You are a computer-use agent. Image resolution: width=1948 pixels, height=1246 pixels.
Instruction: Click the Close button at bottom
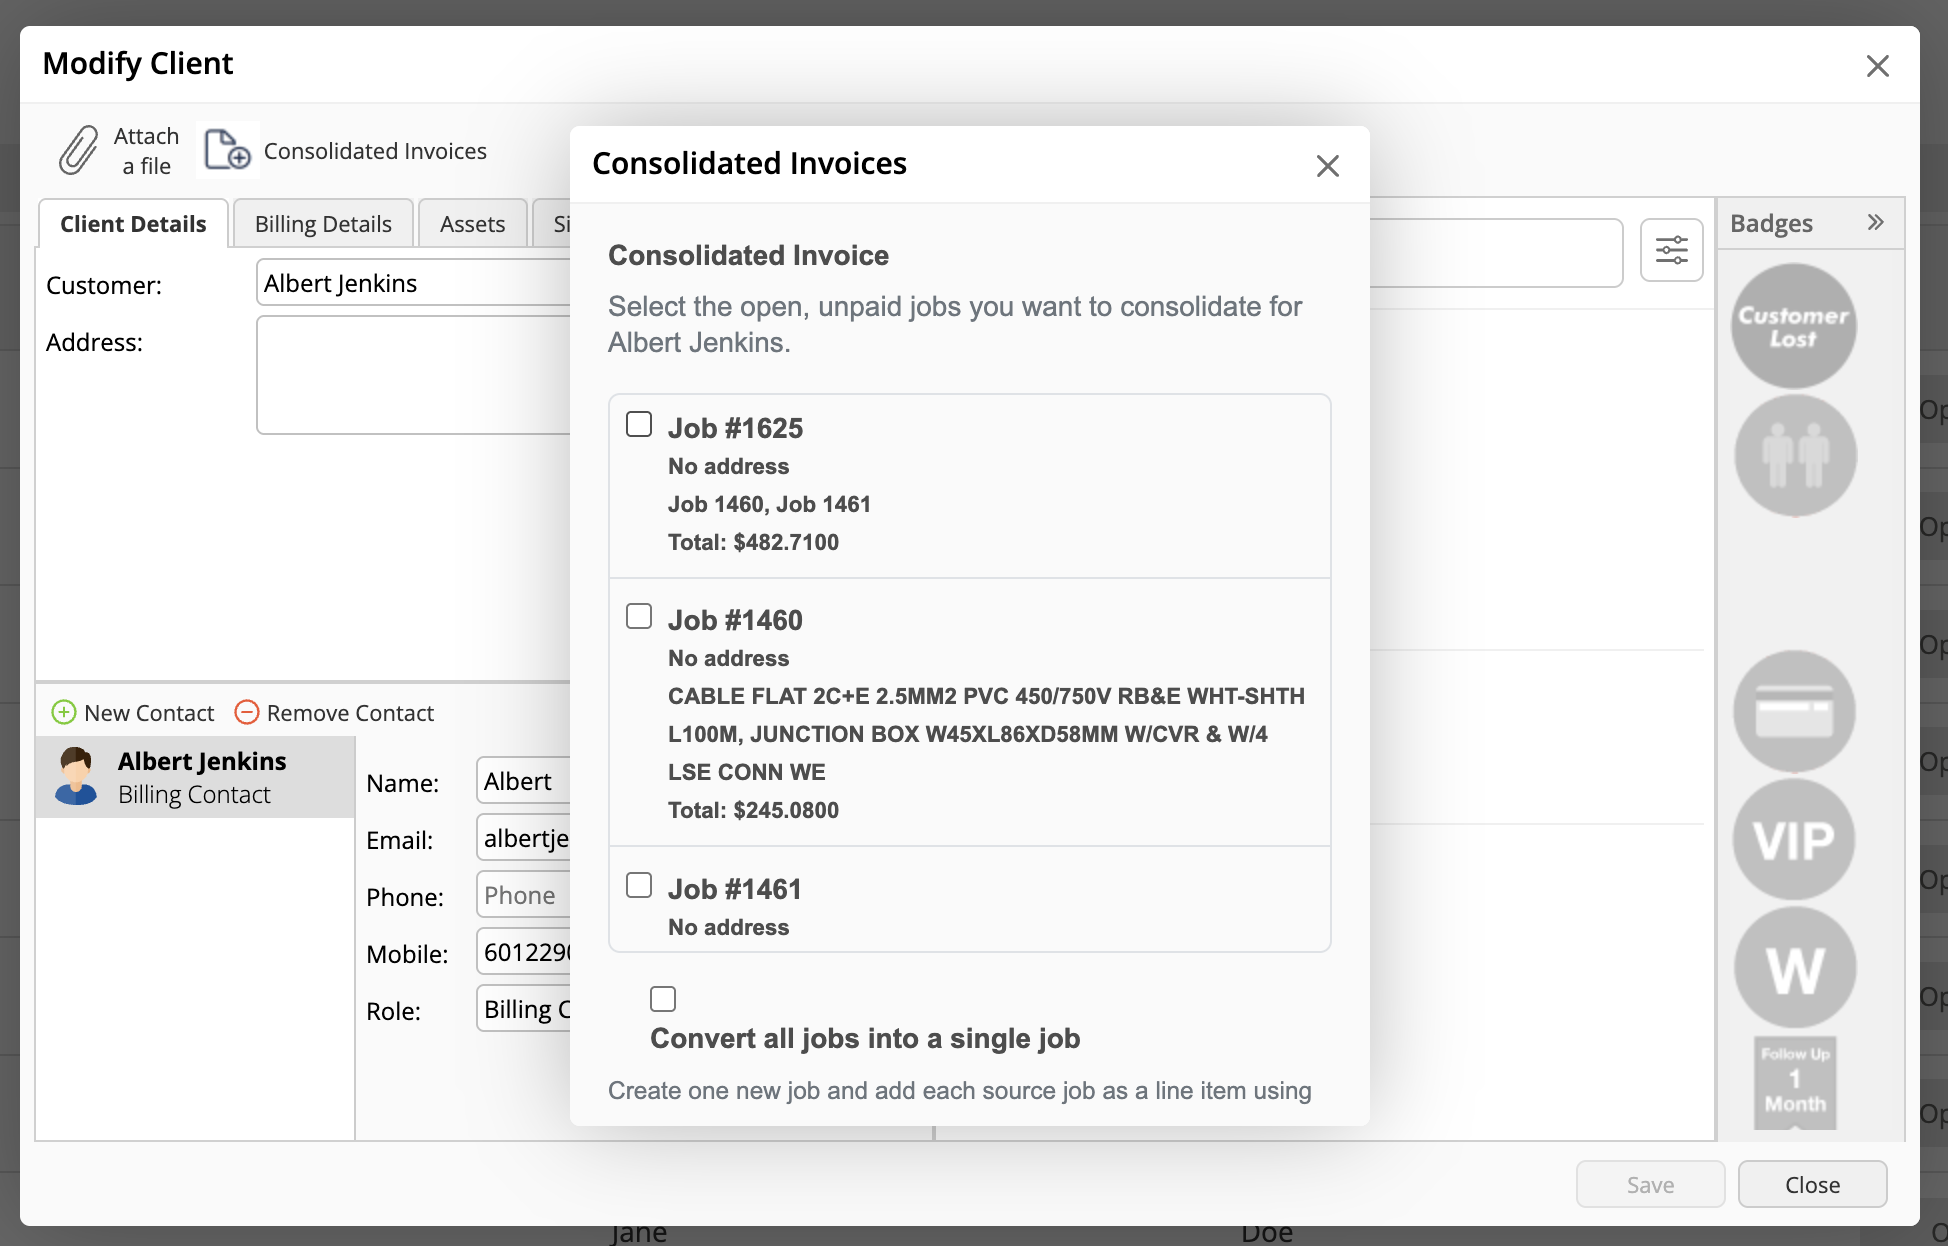pos(1811,1185)
